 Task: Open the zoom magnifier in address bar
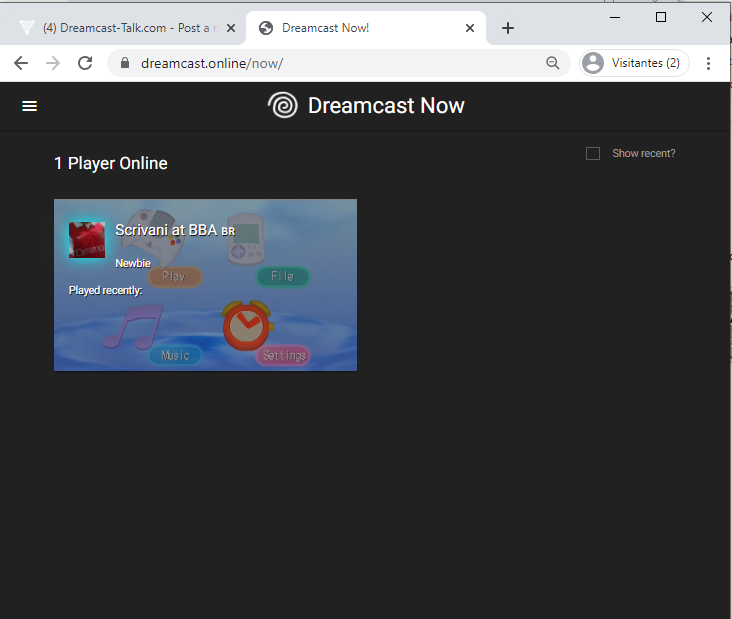tap(553, 63)
